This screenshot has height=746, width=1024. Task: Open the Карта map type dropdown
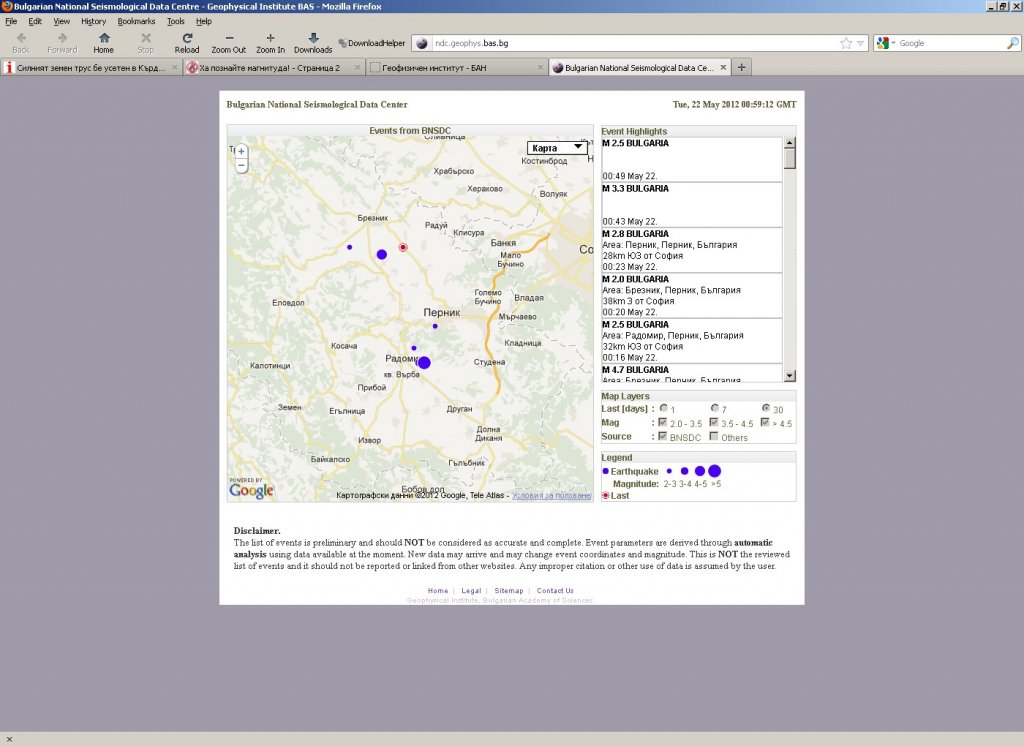(x=557, y=148)
